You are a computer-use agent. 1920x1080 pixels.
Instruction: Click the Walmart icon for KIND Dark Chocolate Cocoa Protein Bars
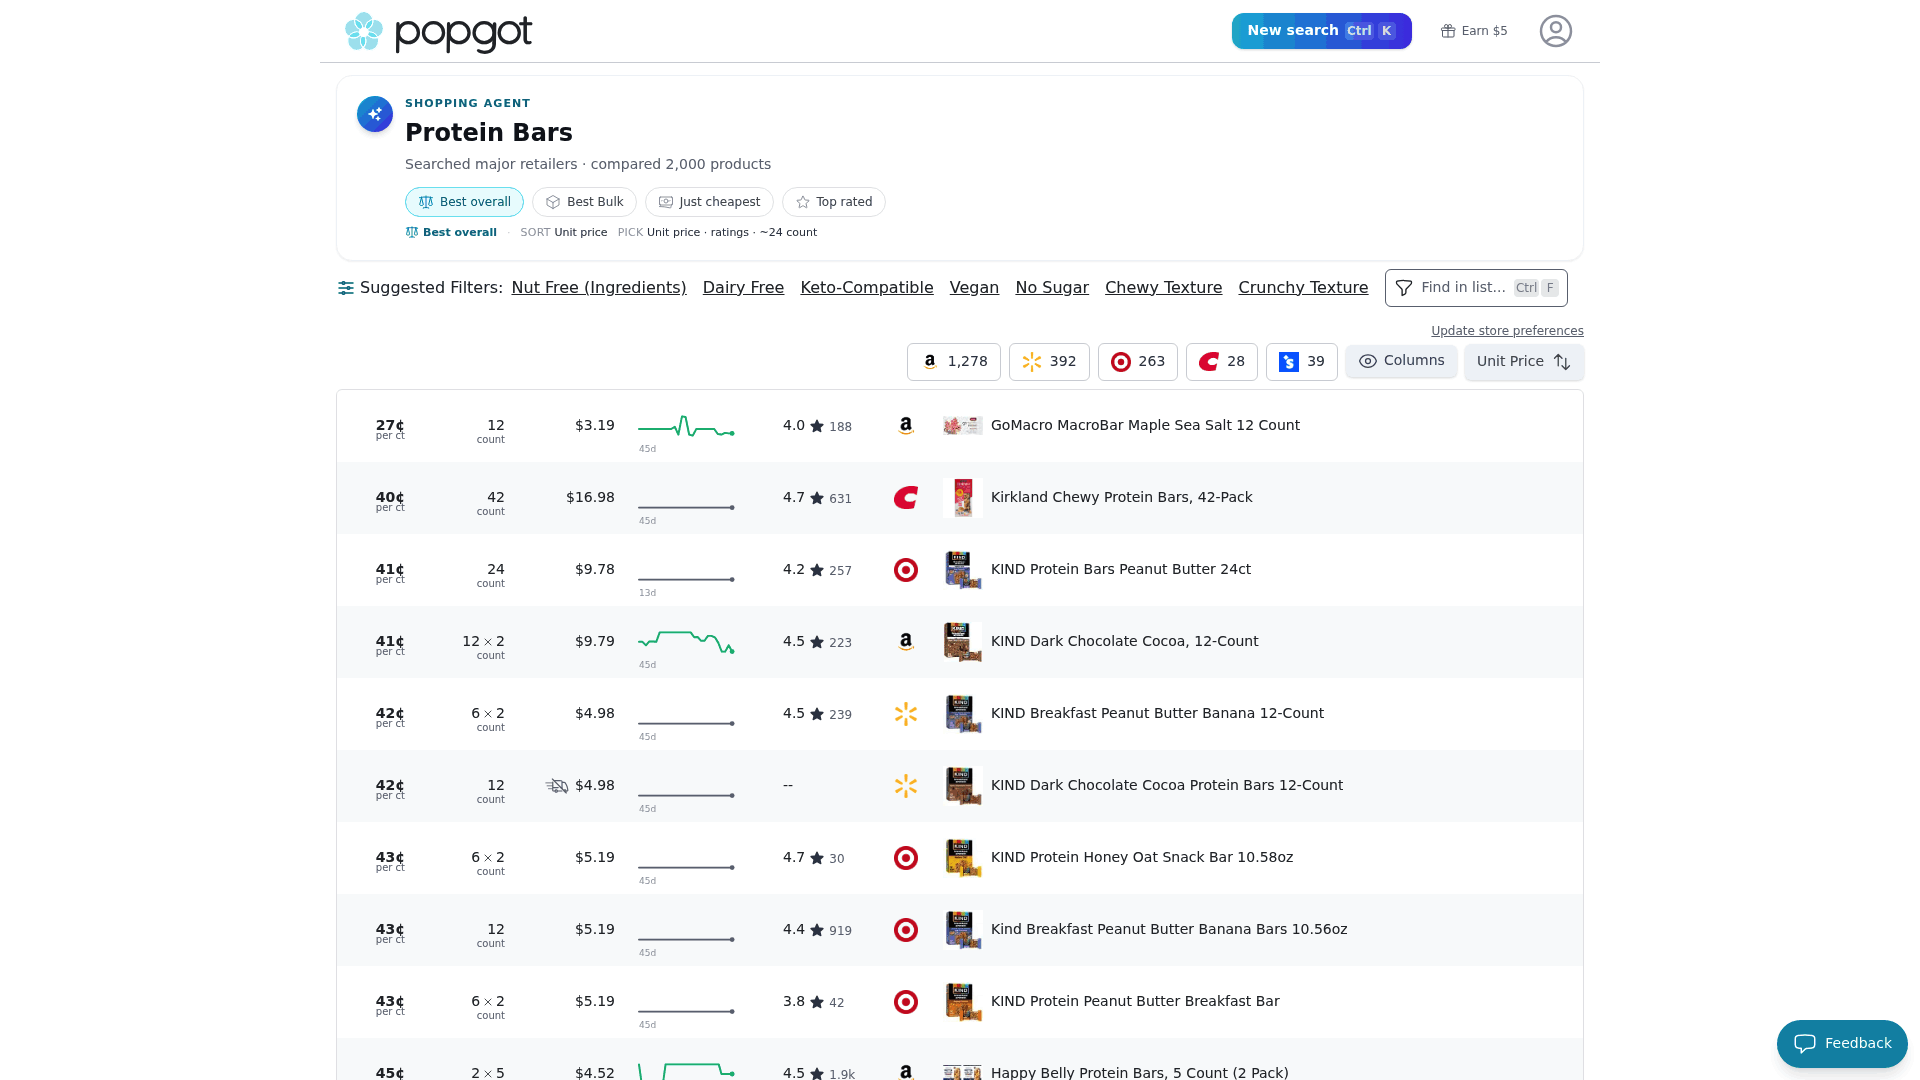pyautogui.click(x=906, y=786)
